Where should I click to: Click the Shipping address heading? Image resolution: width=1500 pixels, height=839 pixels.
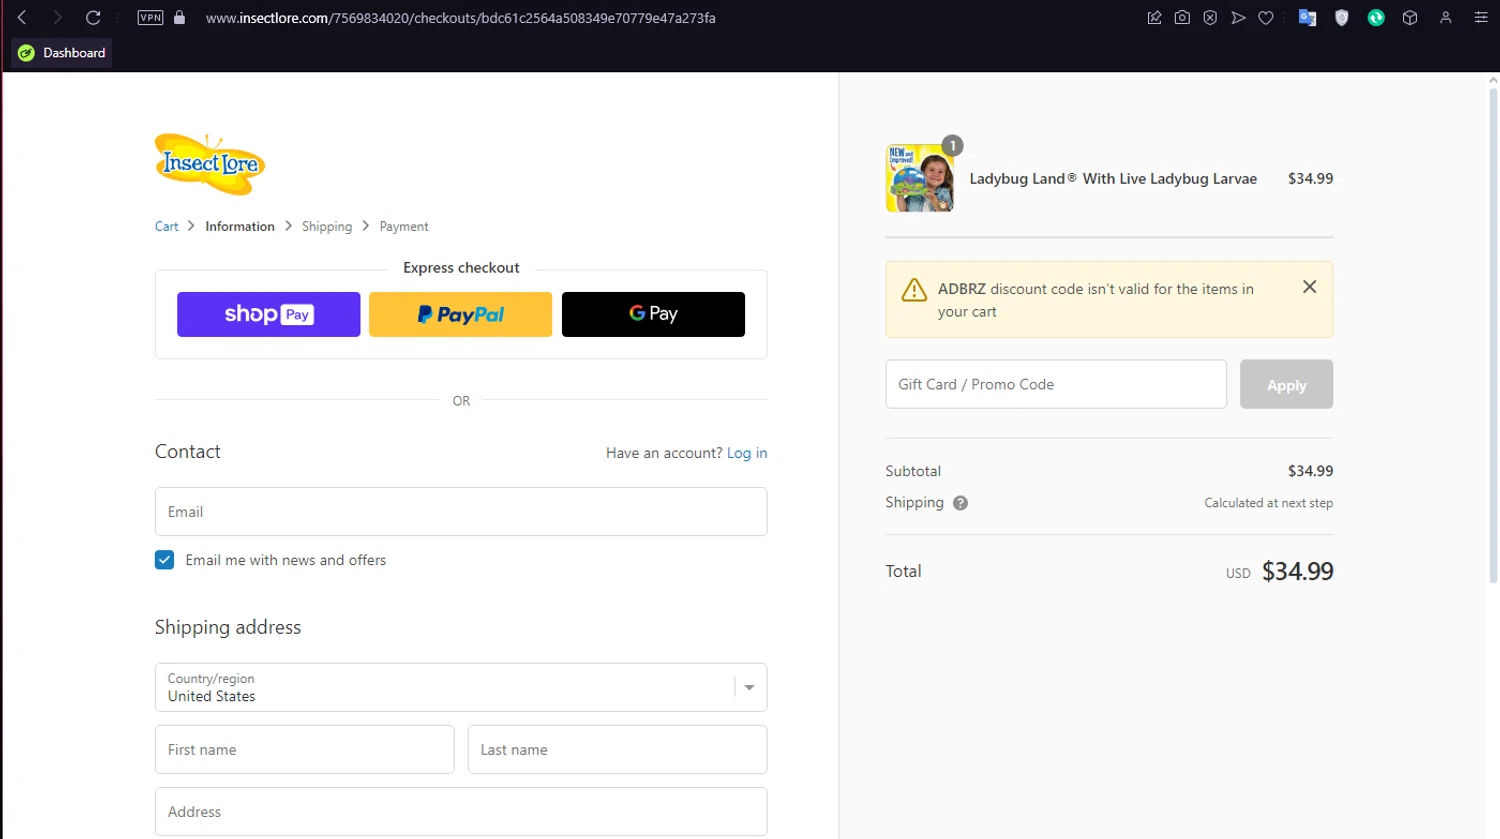[x=228, y=627]
